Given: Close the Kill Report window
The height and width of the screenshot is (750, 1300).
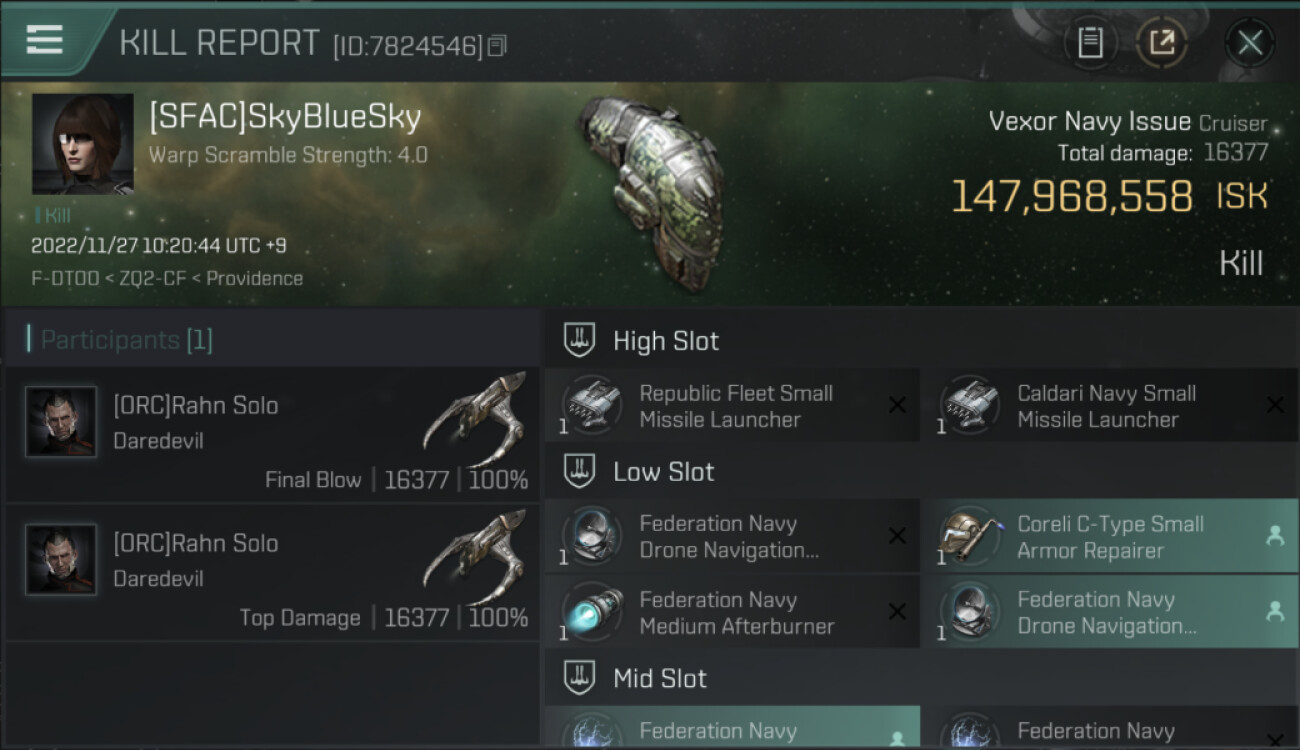Looking at the screenshot, I should coord(1250,43).
